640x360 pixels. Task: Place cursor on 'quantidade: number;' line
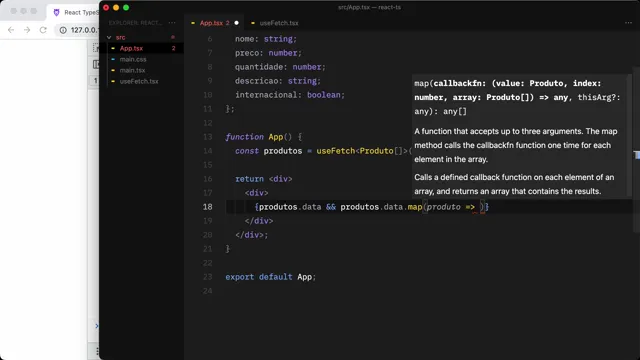tap(280, 67)
